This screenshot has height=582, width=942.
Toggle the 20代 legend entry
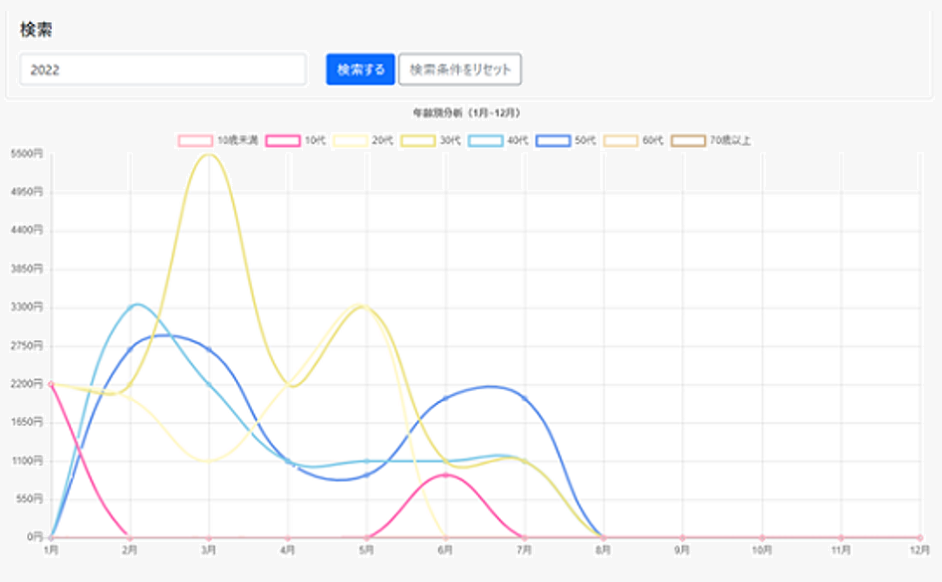pos(351,141)
